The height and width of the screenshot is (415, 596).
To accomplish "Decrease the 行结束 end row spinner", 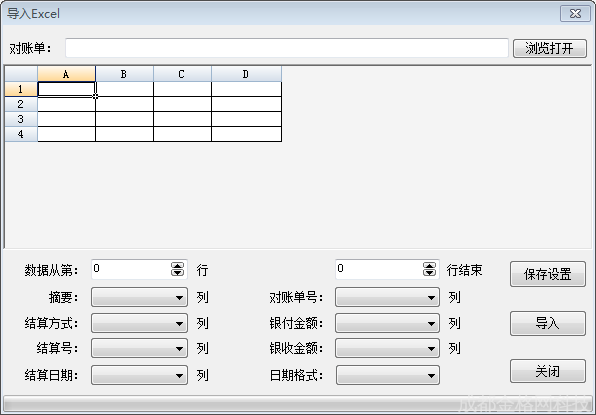I will point(429,272).
